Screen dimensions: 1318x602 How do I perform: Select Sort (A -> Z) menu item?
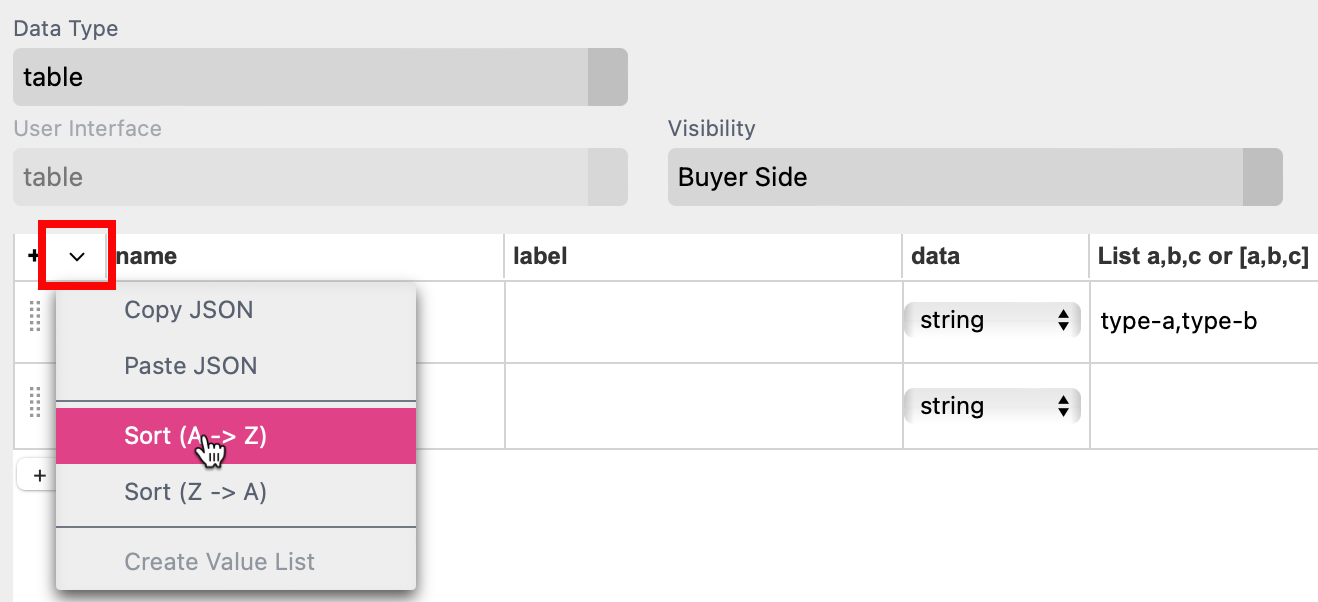196,436
